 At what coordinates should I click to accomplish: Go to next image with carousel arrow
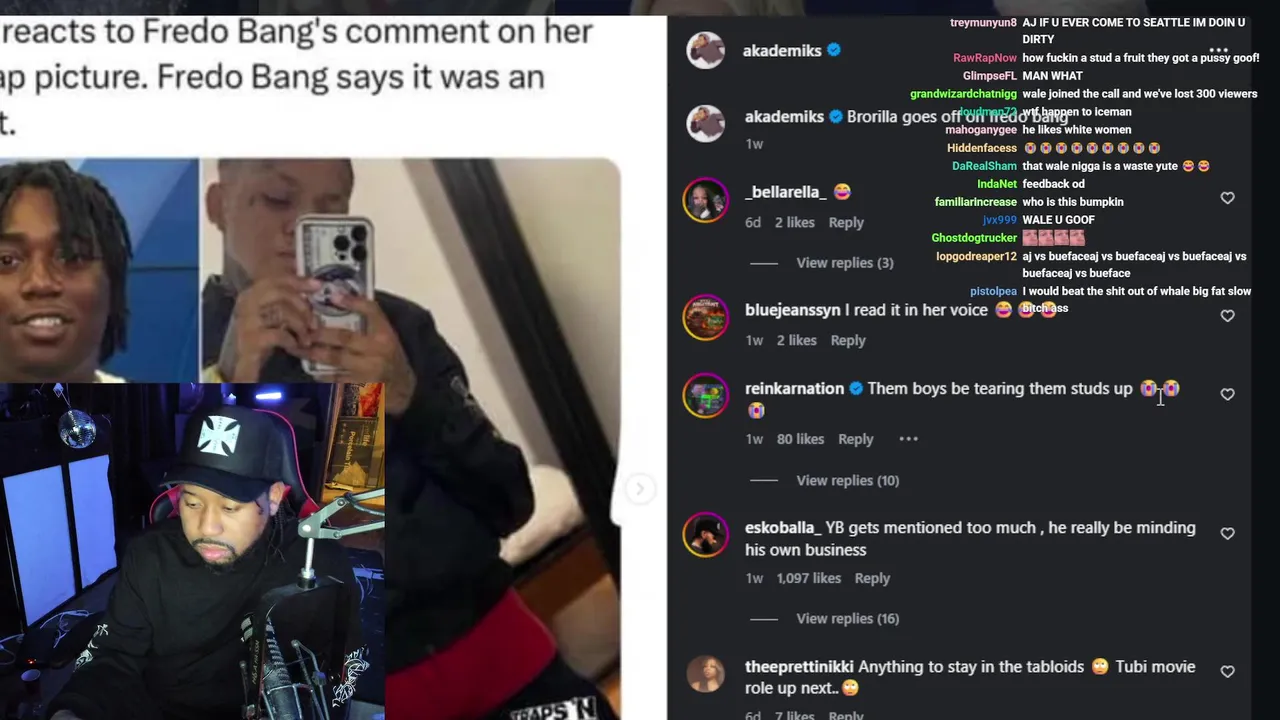[x=640, y=489]
